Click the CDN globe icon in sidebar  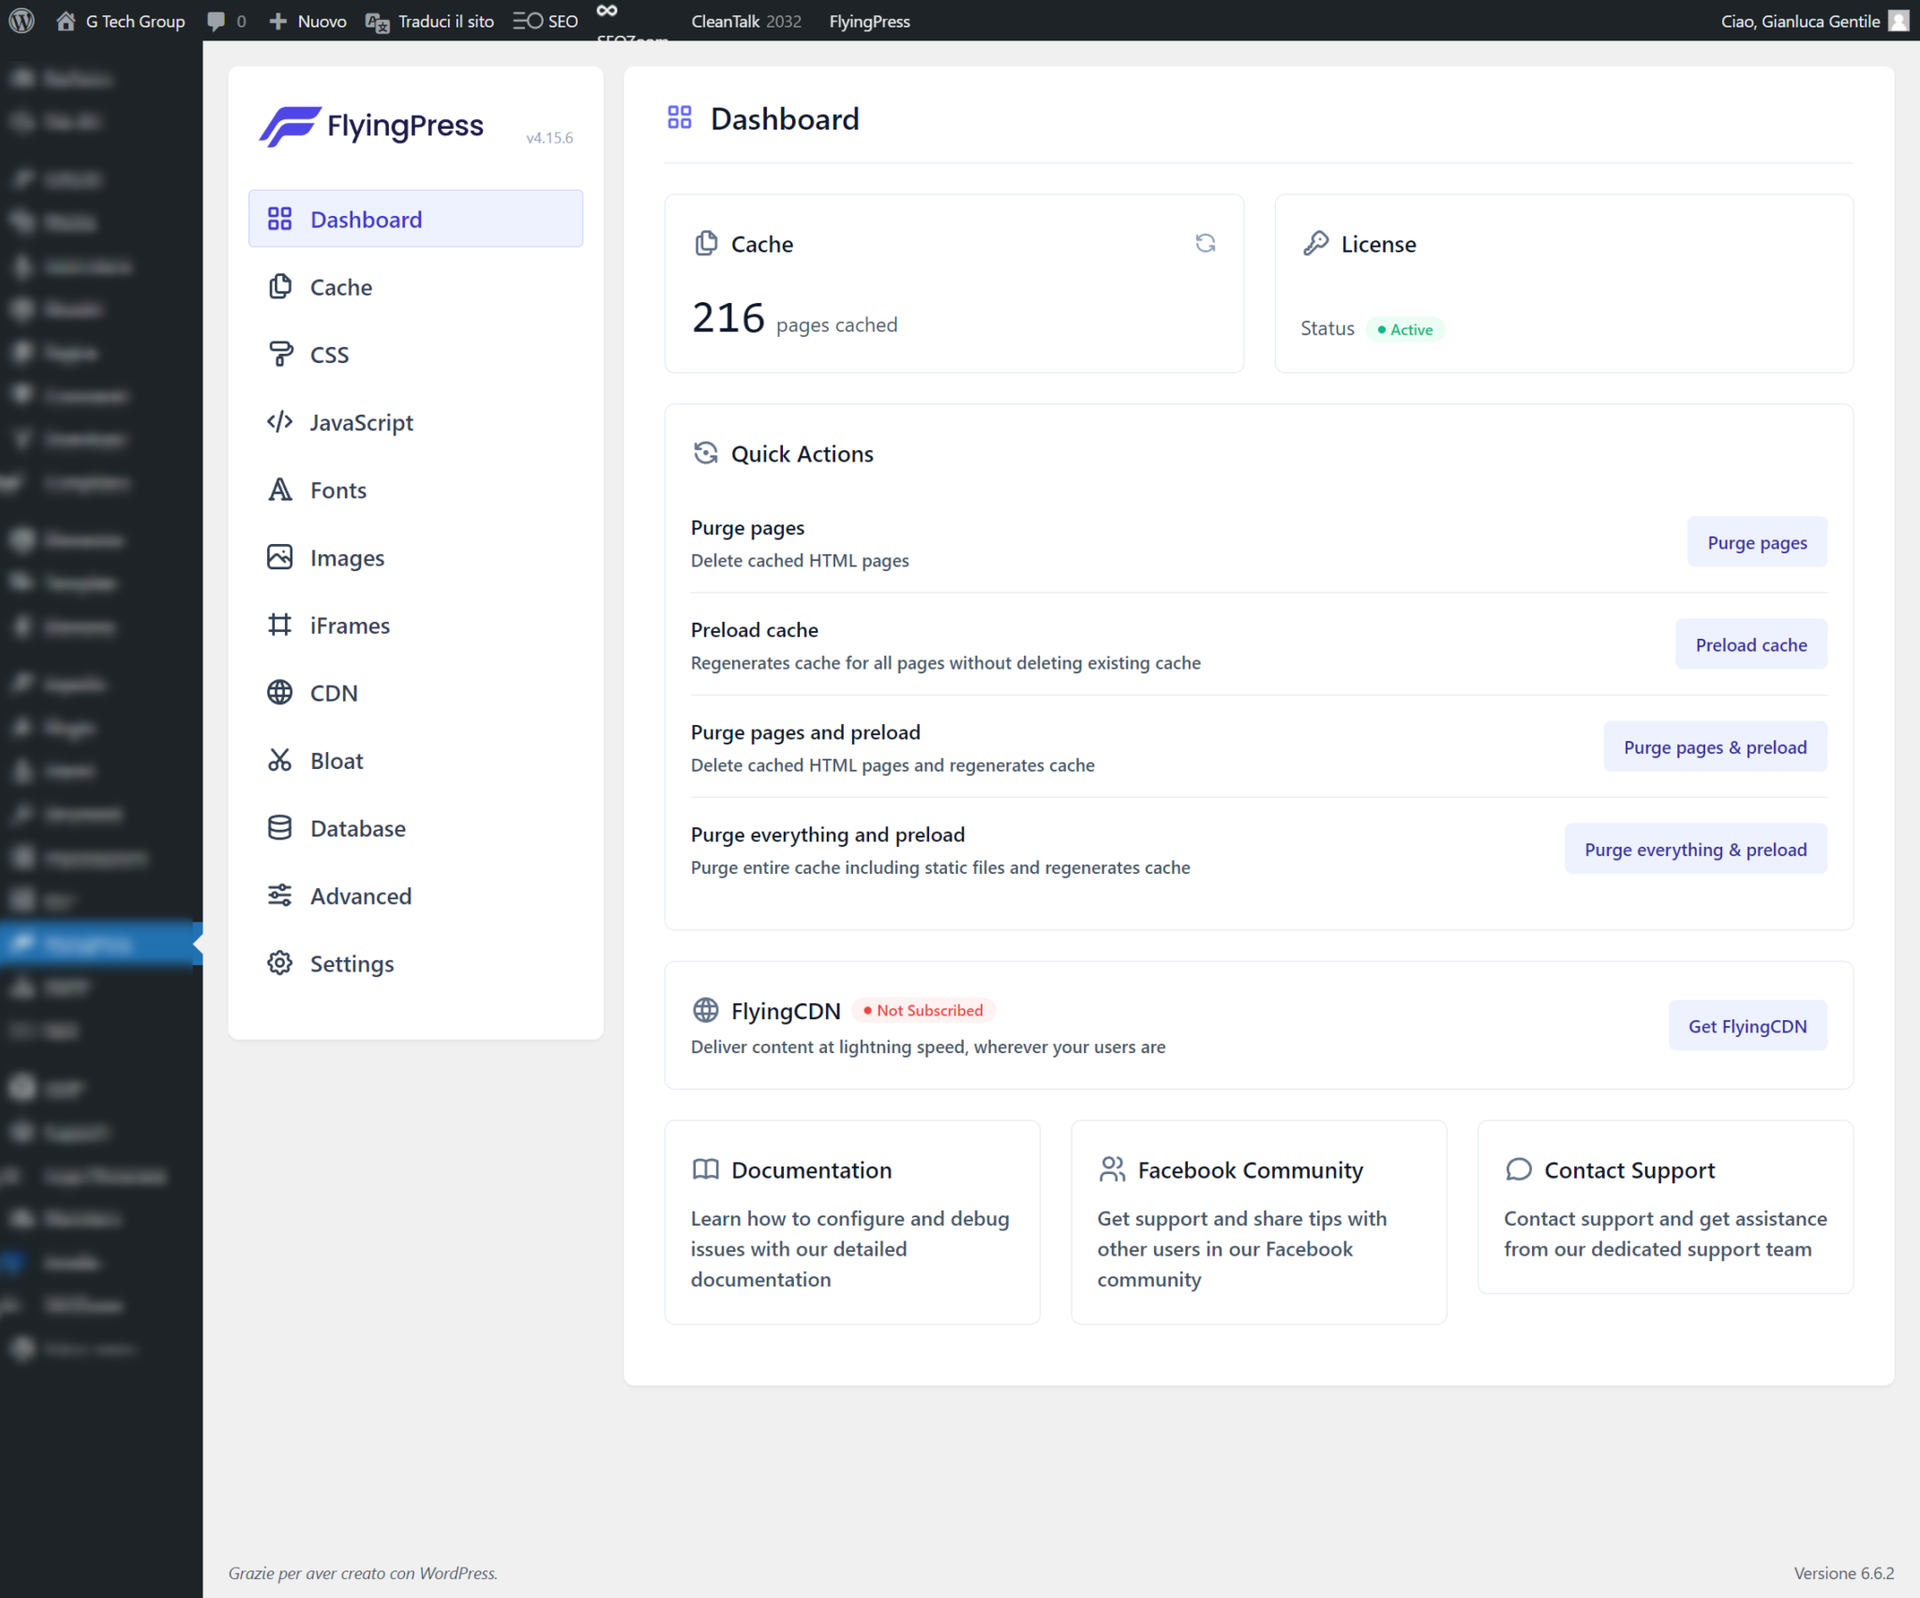[x=280, y=692]
